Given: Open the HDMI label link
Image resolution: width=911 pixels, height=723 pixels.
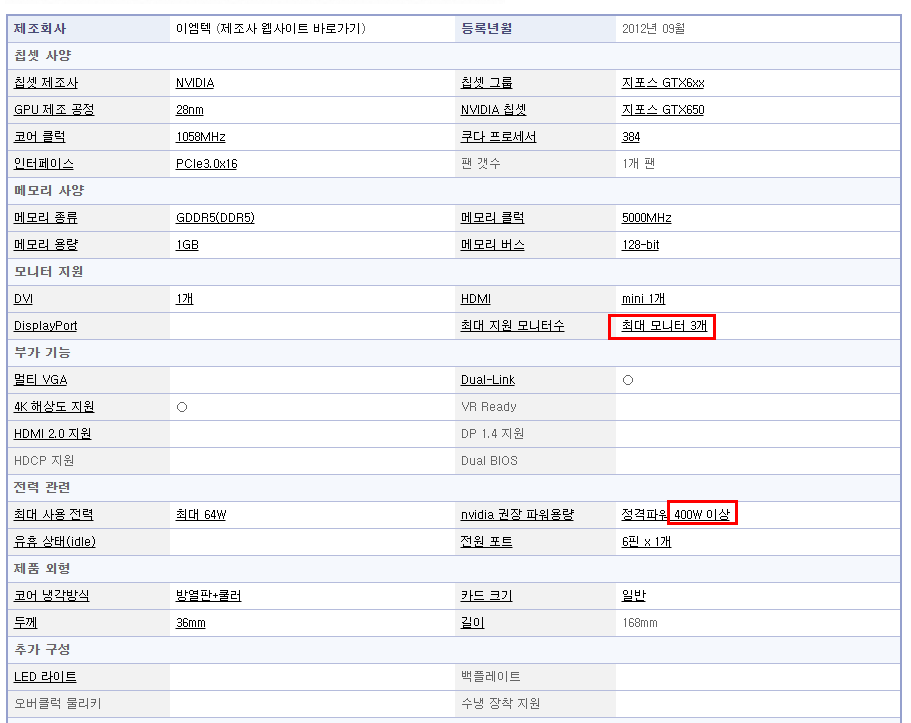Looking at the screenshot, I should (476, 299).
